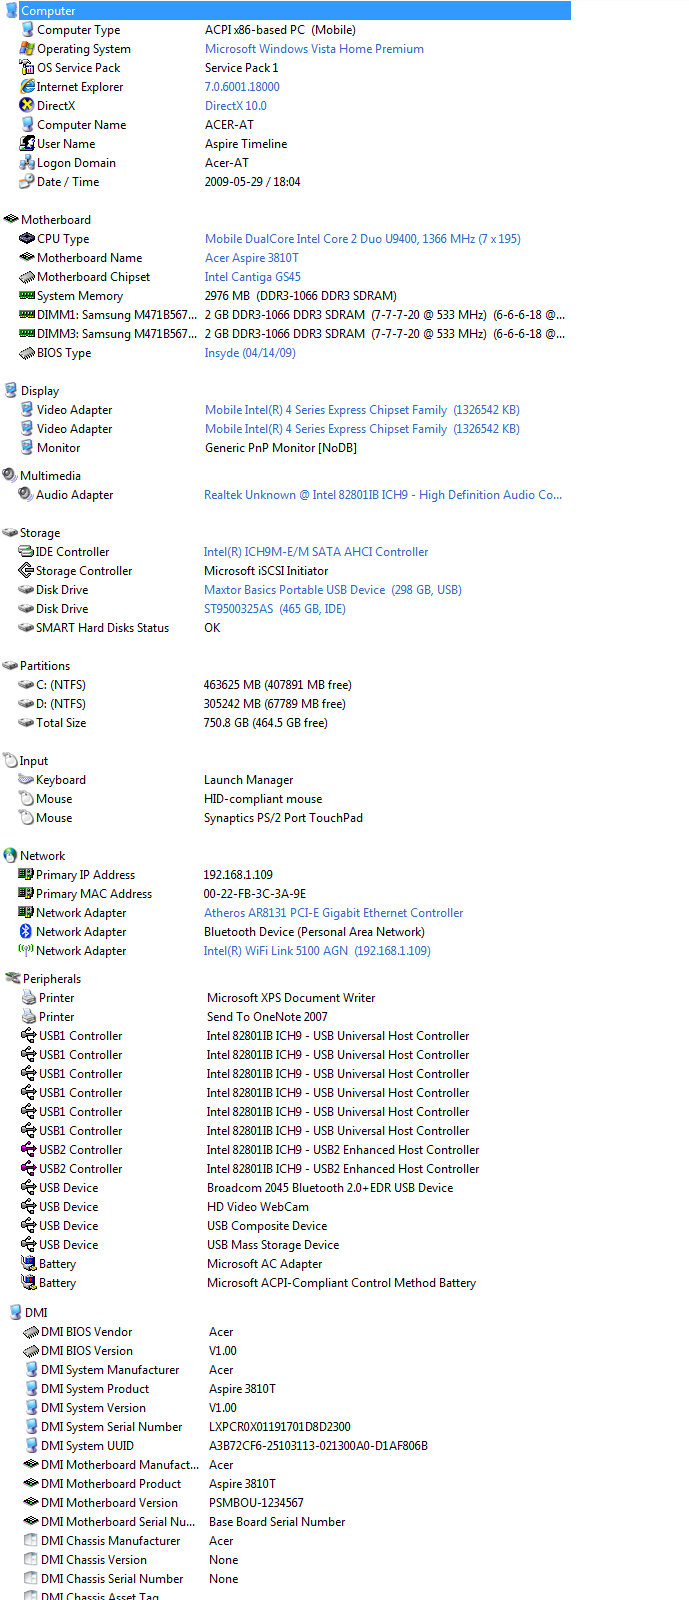
Task: Click the user name value 'Aspire Timeline'
Action: [x=246, y=144]
